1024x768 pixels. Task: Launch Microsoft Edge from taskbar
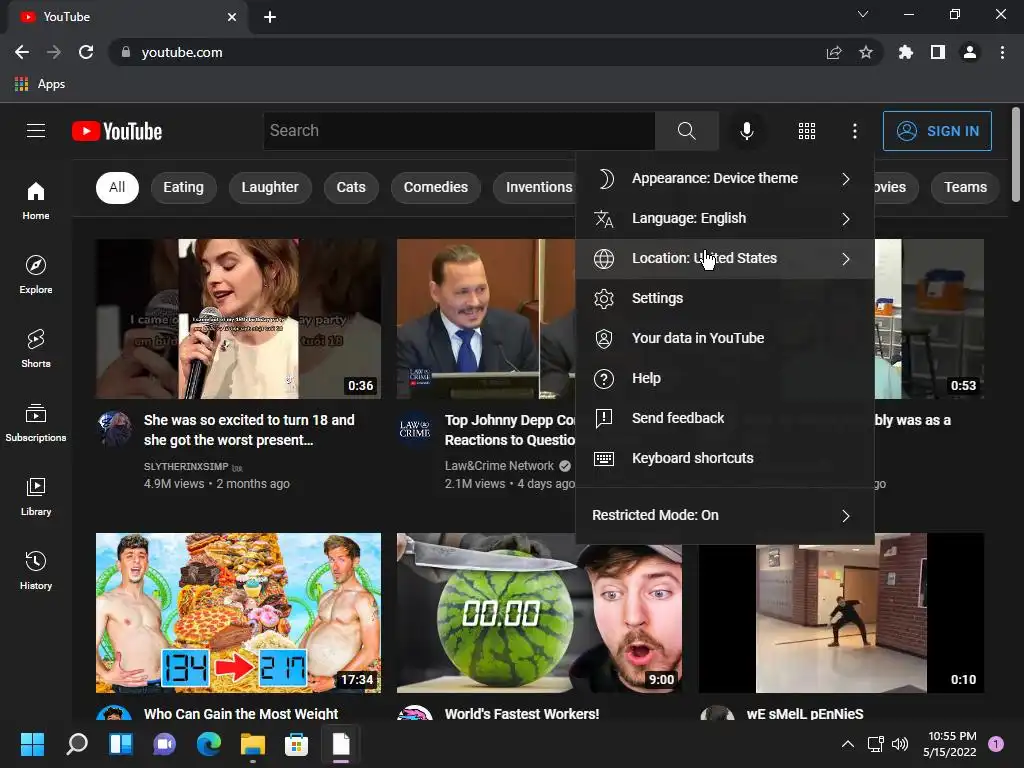(x=209, y=744)
